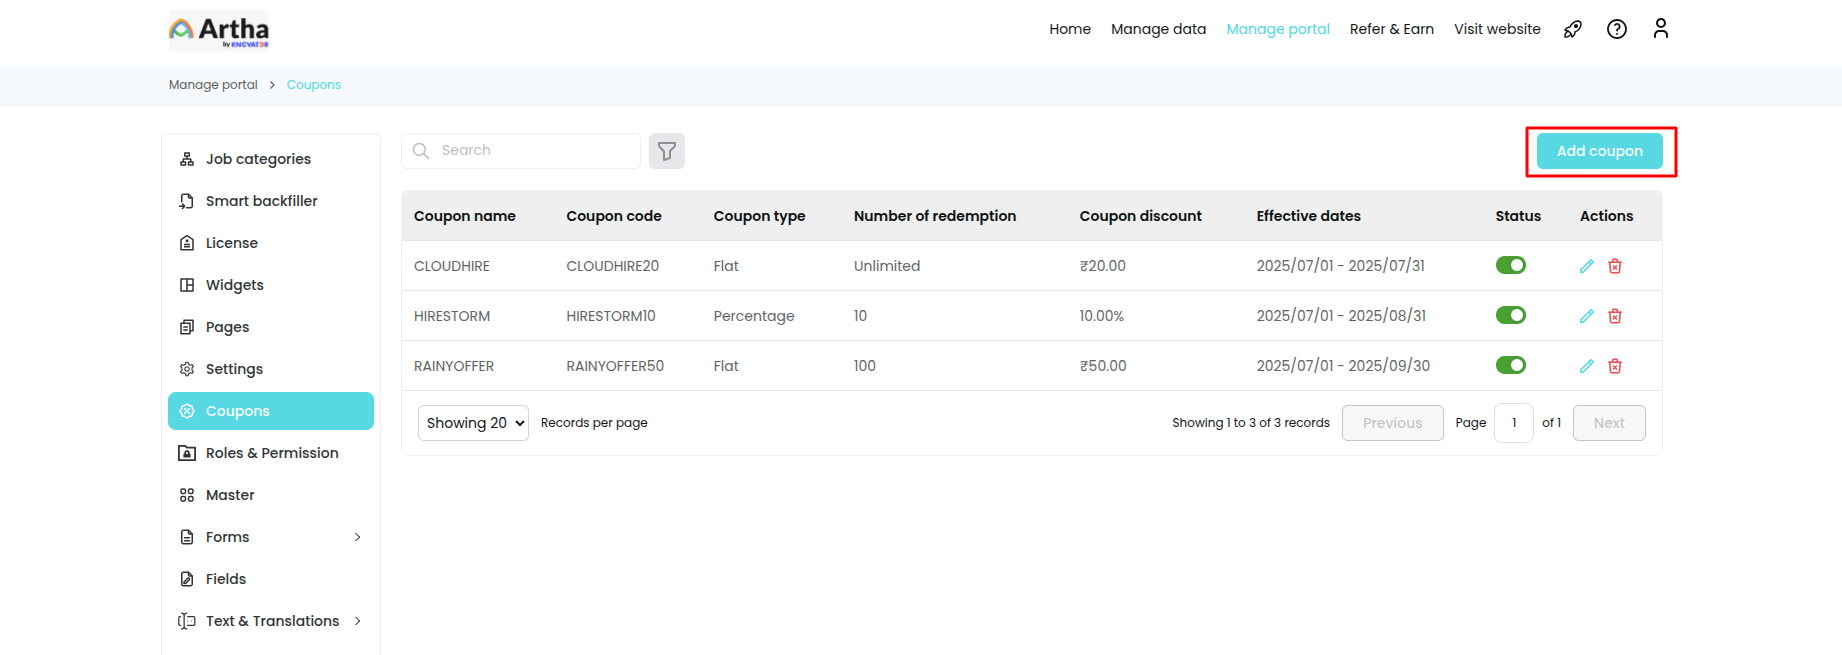The image size is (1842, 655).
Task: Click the rocket icon in header
Action: [1572, 29]
